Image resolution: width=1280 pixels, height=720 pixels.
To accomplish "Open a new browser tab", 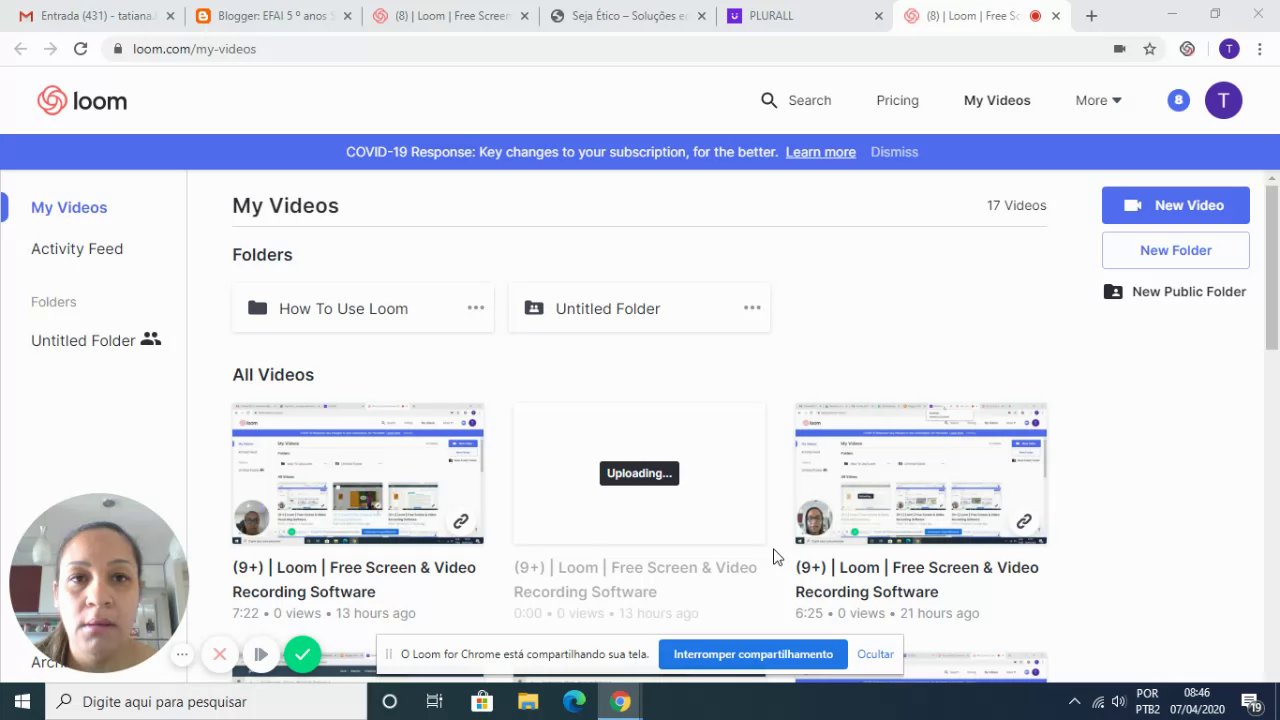I will tap(1091, 16).
